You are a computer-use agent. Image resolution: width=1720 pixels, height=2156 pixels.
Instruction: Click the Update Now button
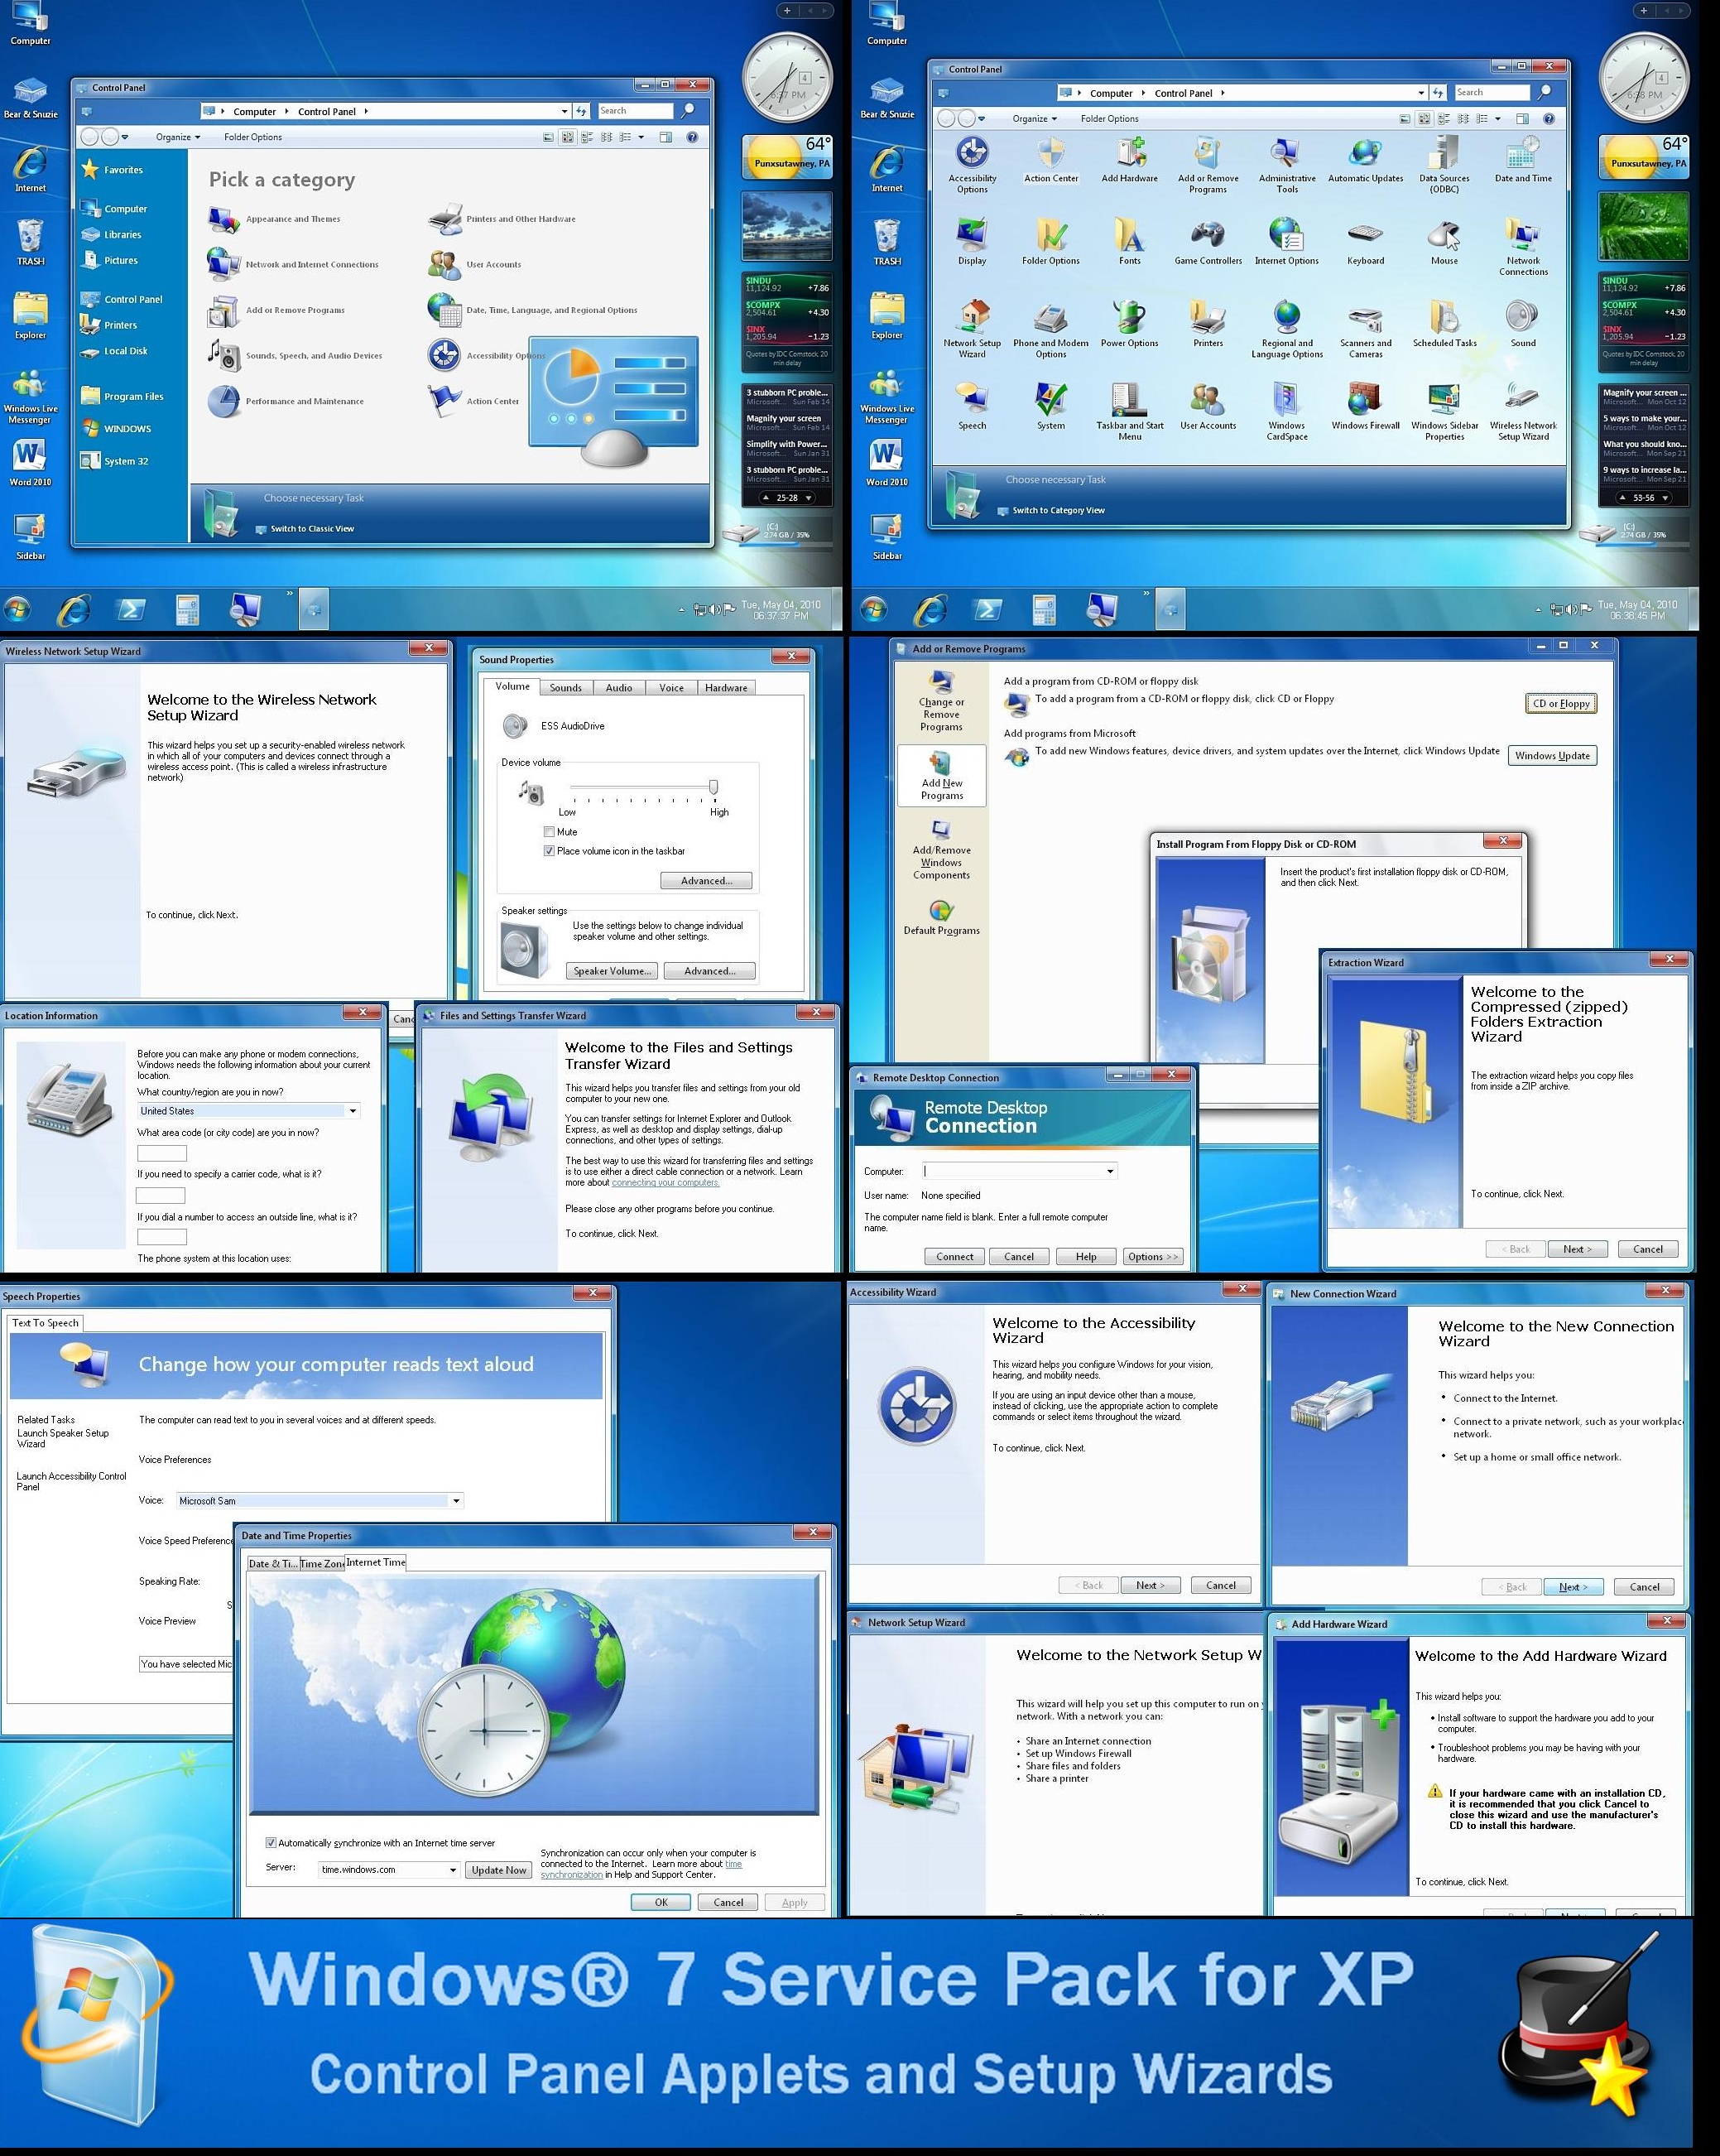point(499,1870)
